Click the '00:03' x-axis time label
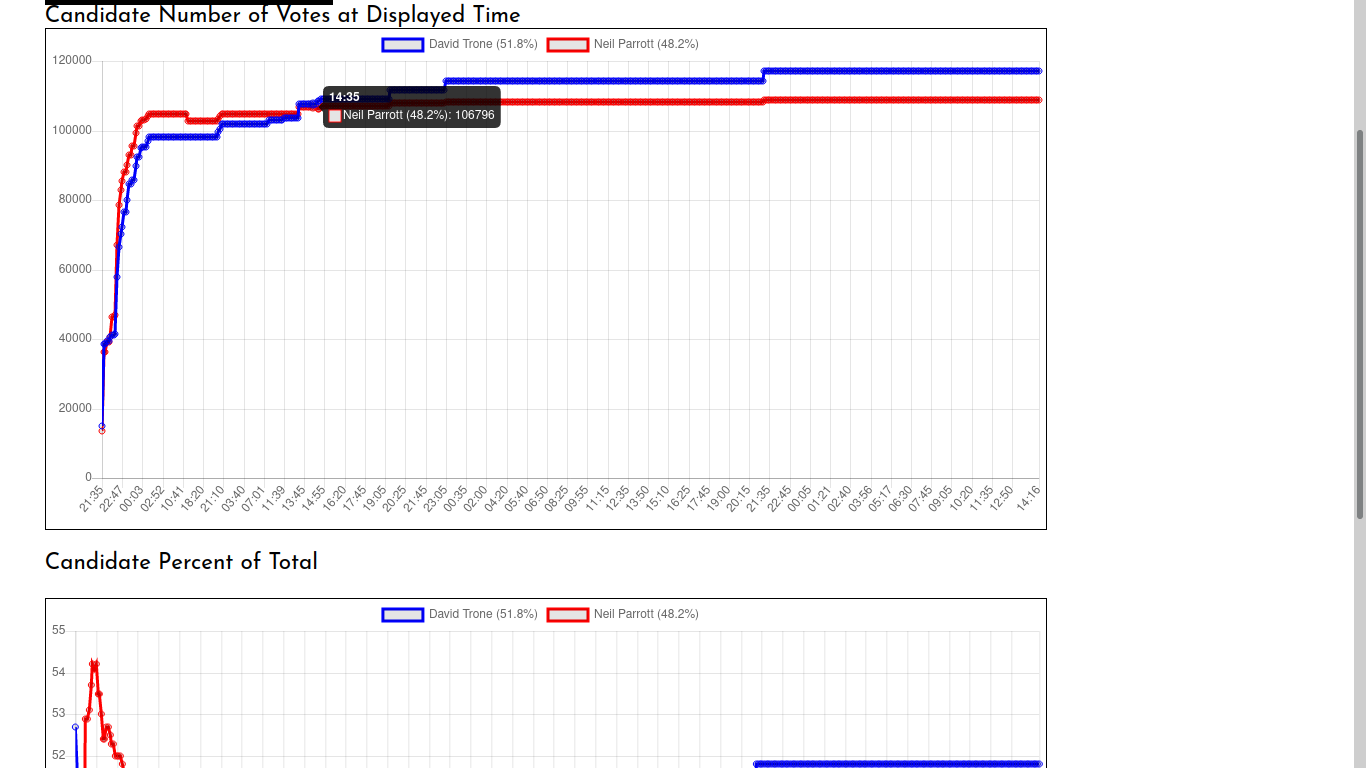The height and width of the screenshot is (768, 1366). (x=133, y=497)
